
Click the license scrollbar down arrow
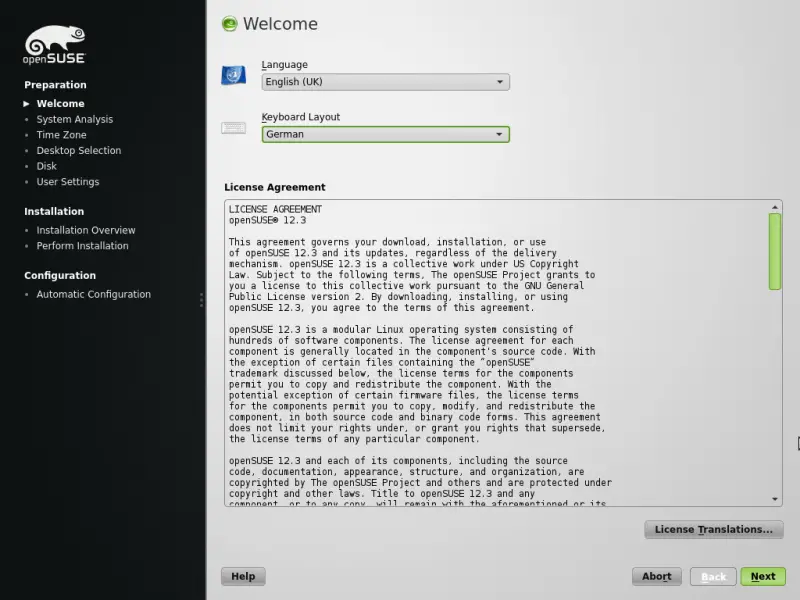click(x=774, y=499)
